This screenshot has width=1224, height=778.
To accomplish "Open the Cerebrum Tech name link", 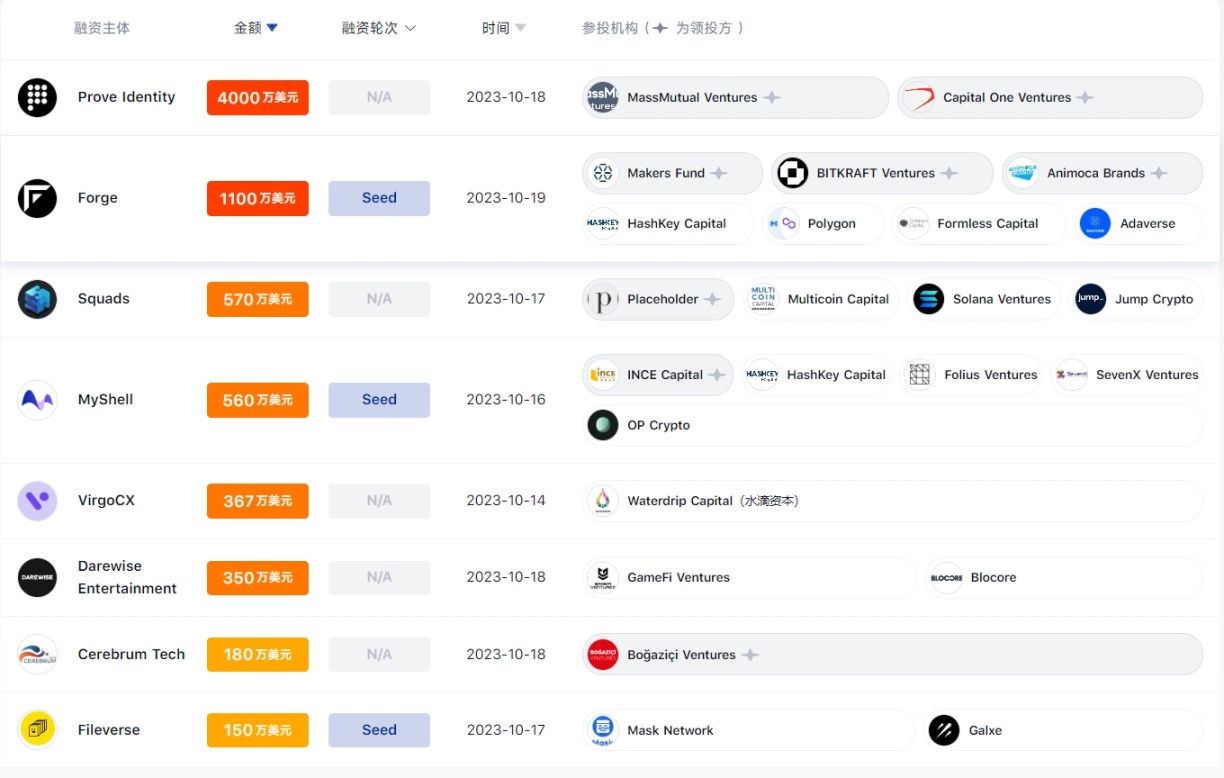I will pos(132,654).
